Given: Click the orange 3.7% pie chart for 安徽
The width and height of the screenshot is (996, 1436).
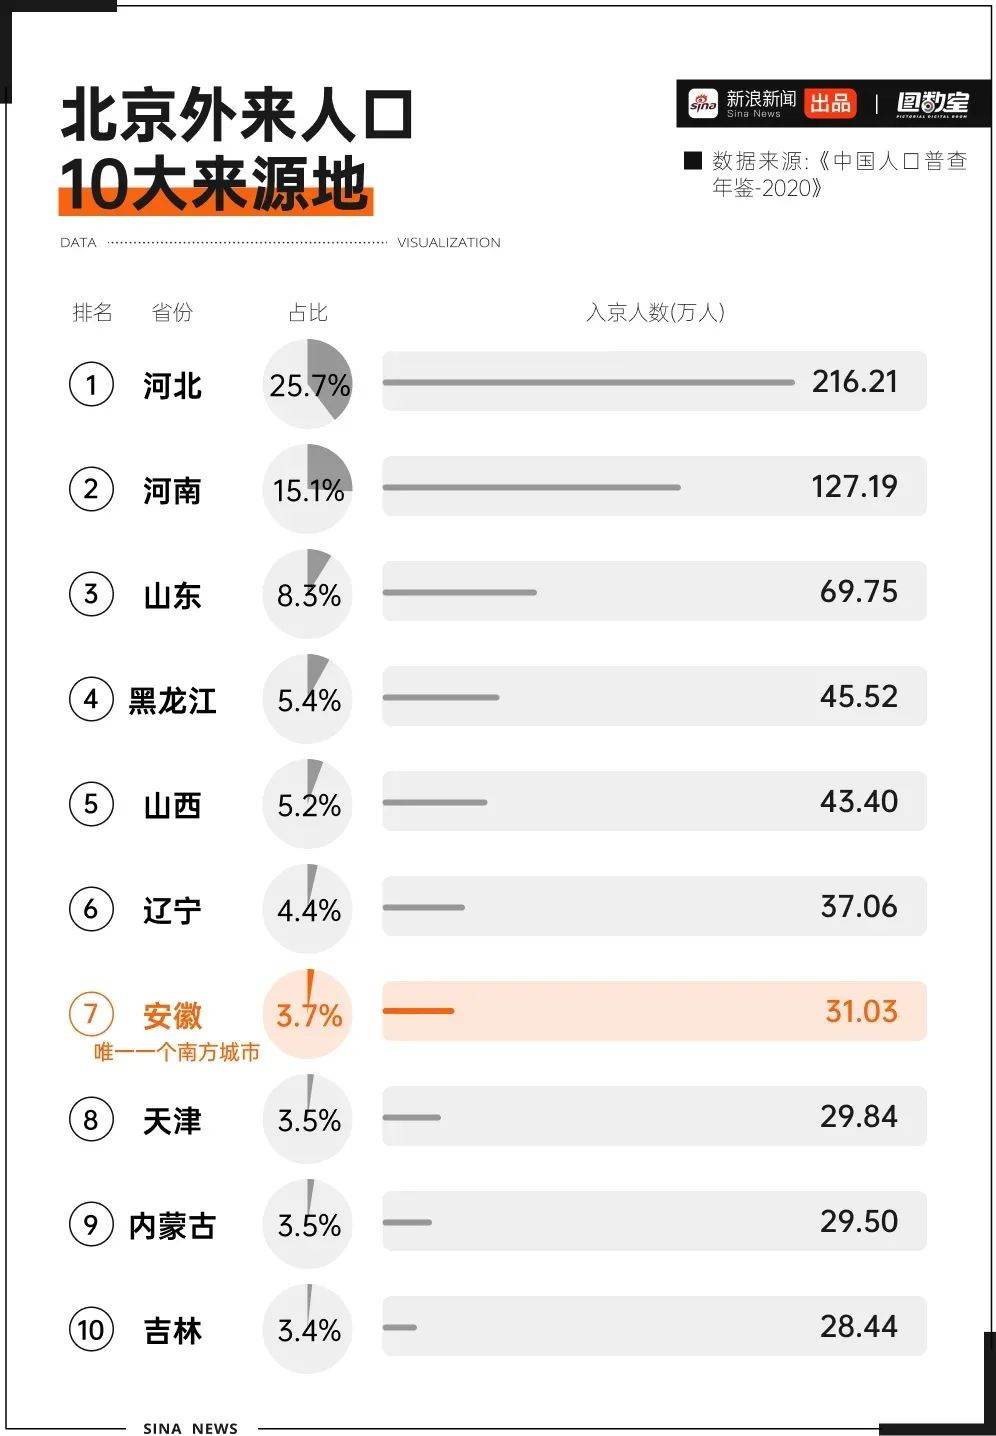Looking at the screenshot, I should pos(308,1014).
